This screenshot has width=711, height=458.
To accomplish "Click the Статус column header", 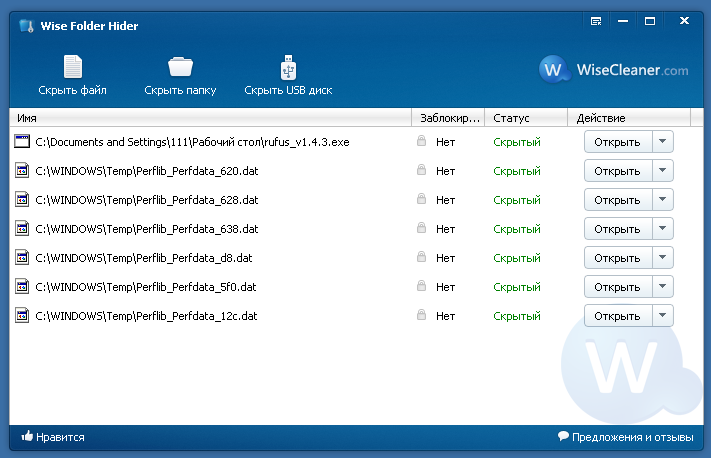I will tap(526, 118).
